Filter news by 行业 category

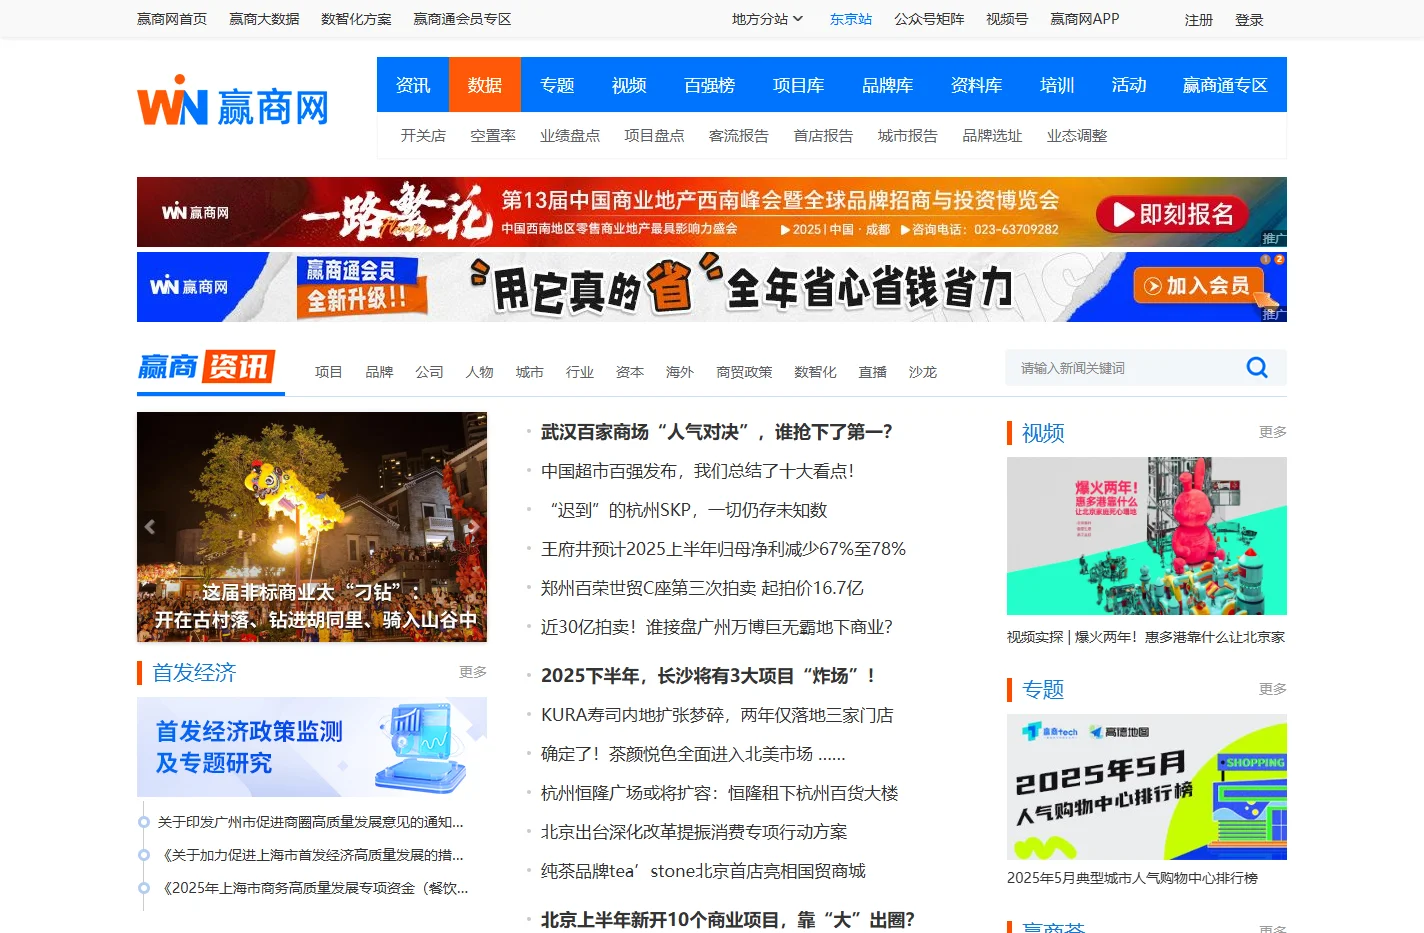[579, 372]
